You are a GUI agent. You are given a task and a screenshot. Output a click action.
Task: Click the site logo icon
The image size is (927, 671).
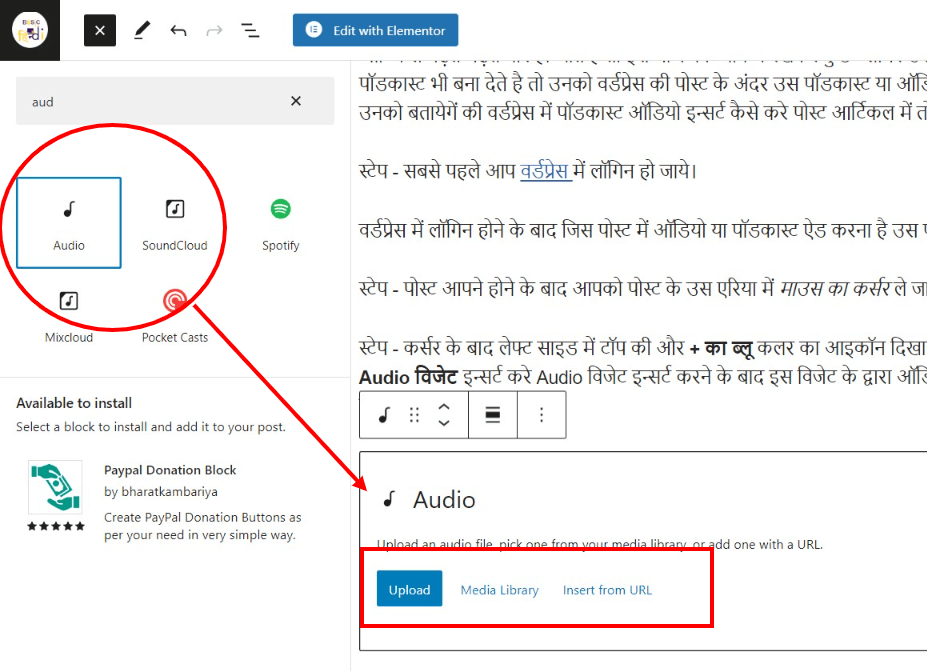(x=30, y=30)
